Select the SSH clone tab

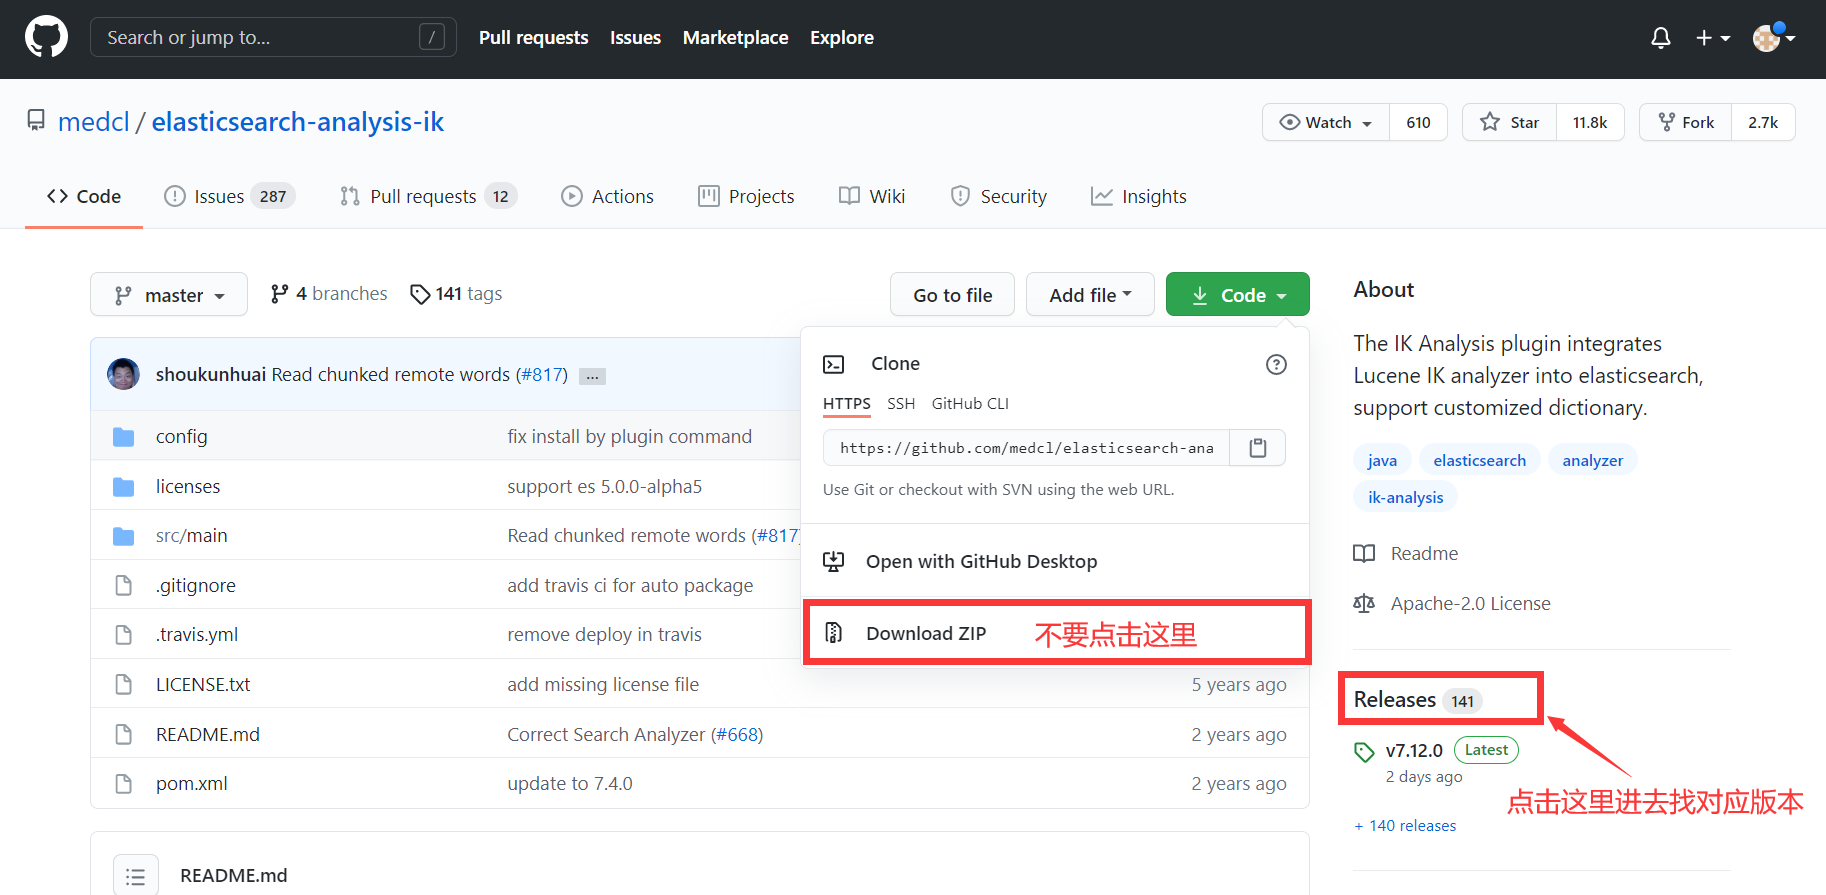click(901, 404)
